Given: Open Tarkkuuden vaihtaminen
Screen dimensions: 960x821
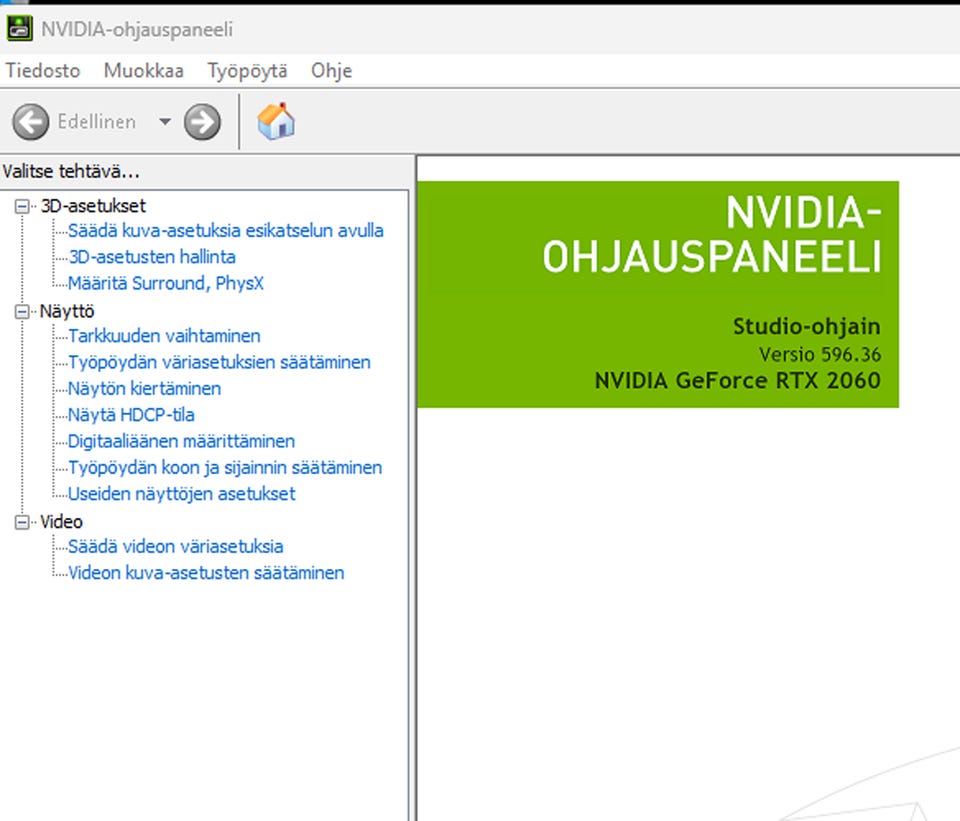Looking at the screenshot, I should pyautogui.click(x=164, y=336).
